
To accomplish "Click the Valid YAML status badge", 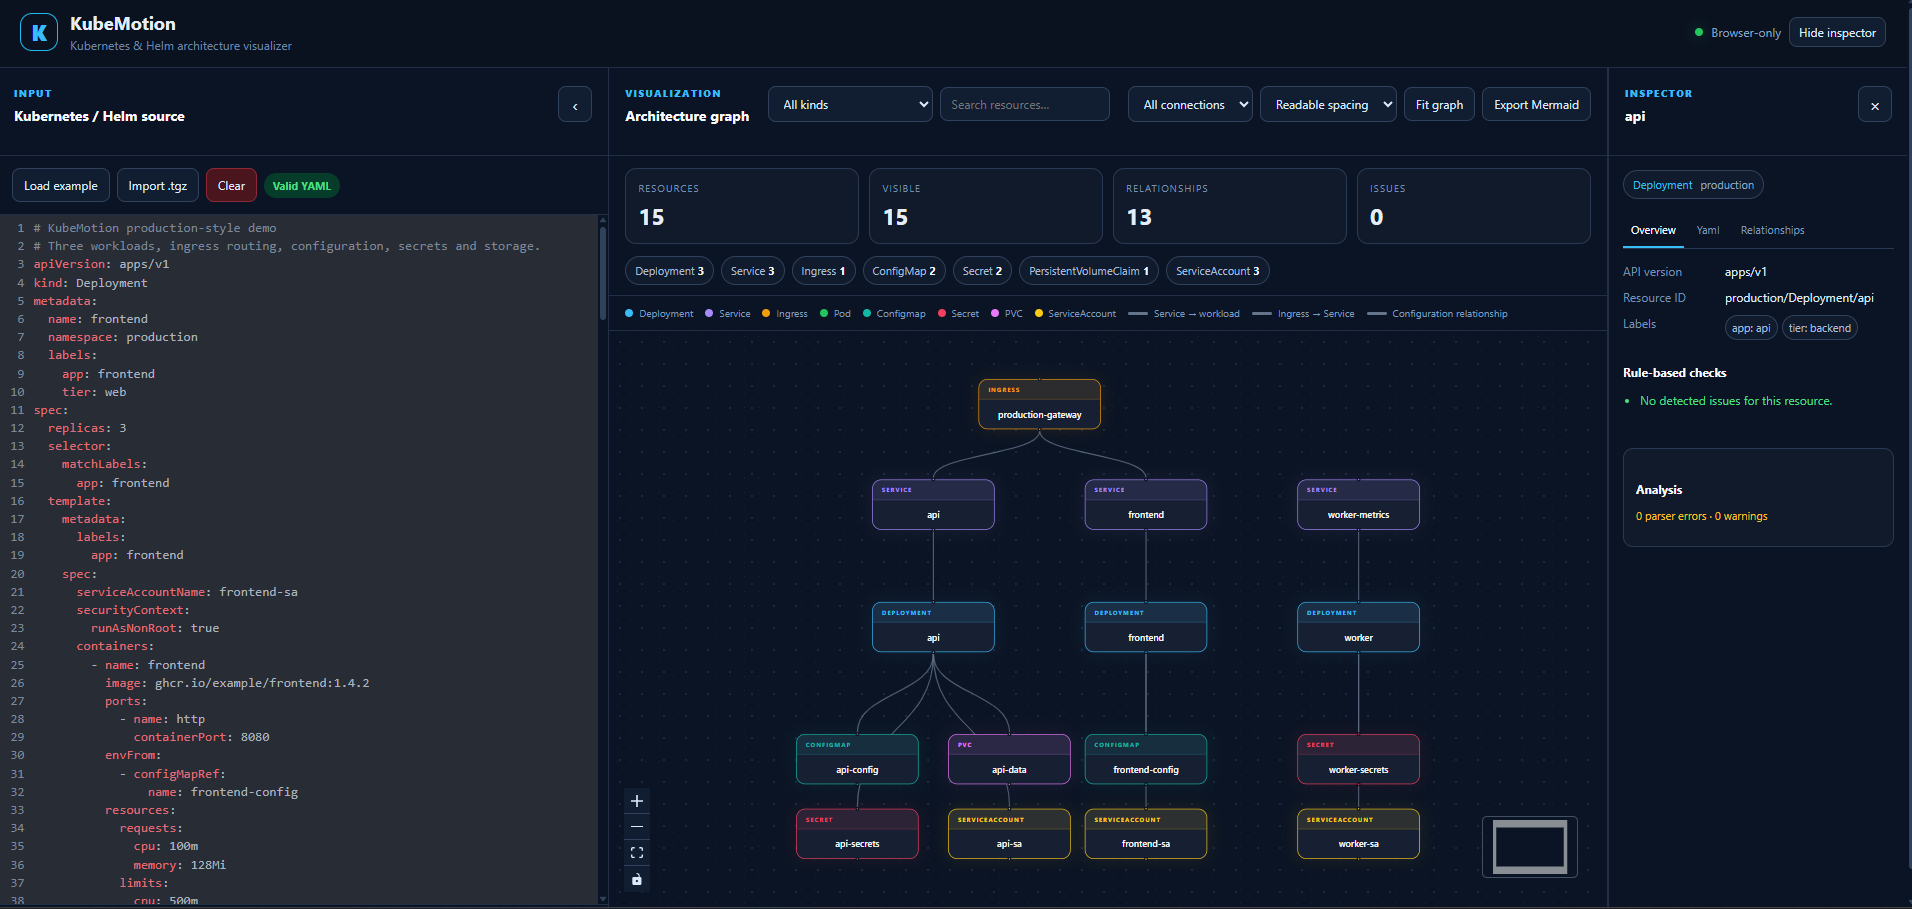I will 301,186.
